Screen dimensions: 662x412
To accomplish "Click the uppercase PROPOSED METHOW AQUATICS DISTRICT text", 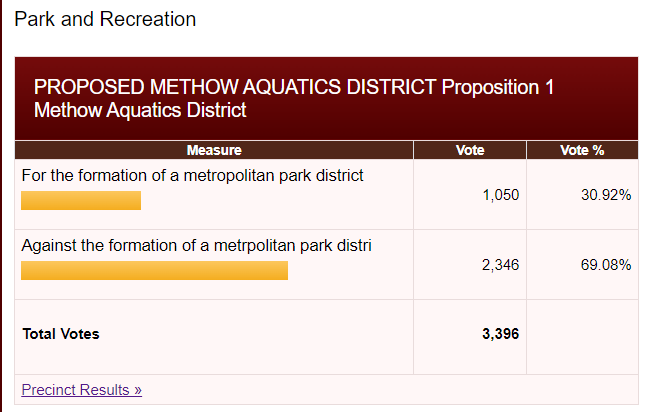I will click(235, 87).
